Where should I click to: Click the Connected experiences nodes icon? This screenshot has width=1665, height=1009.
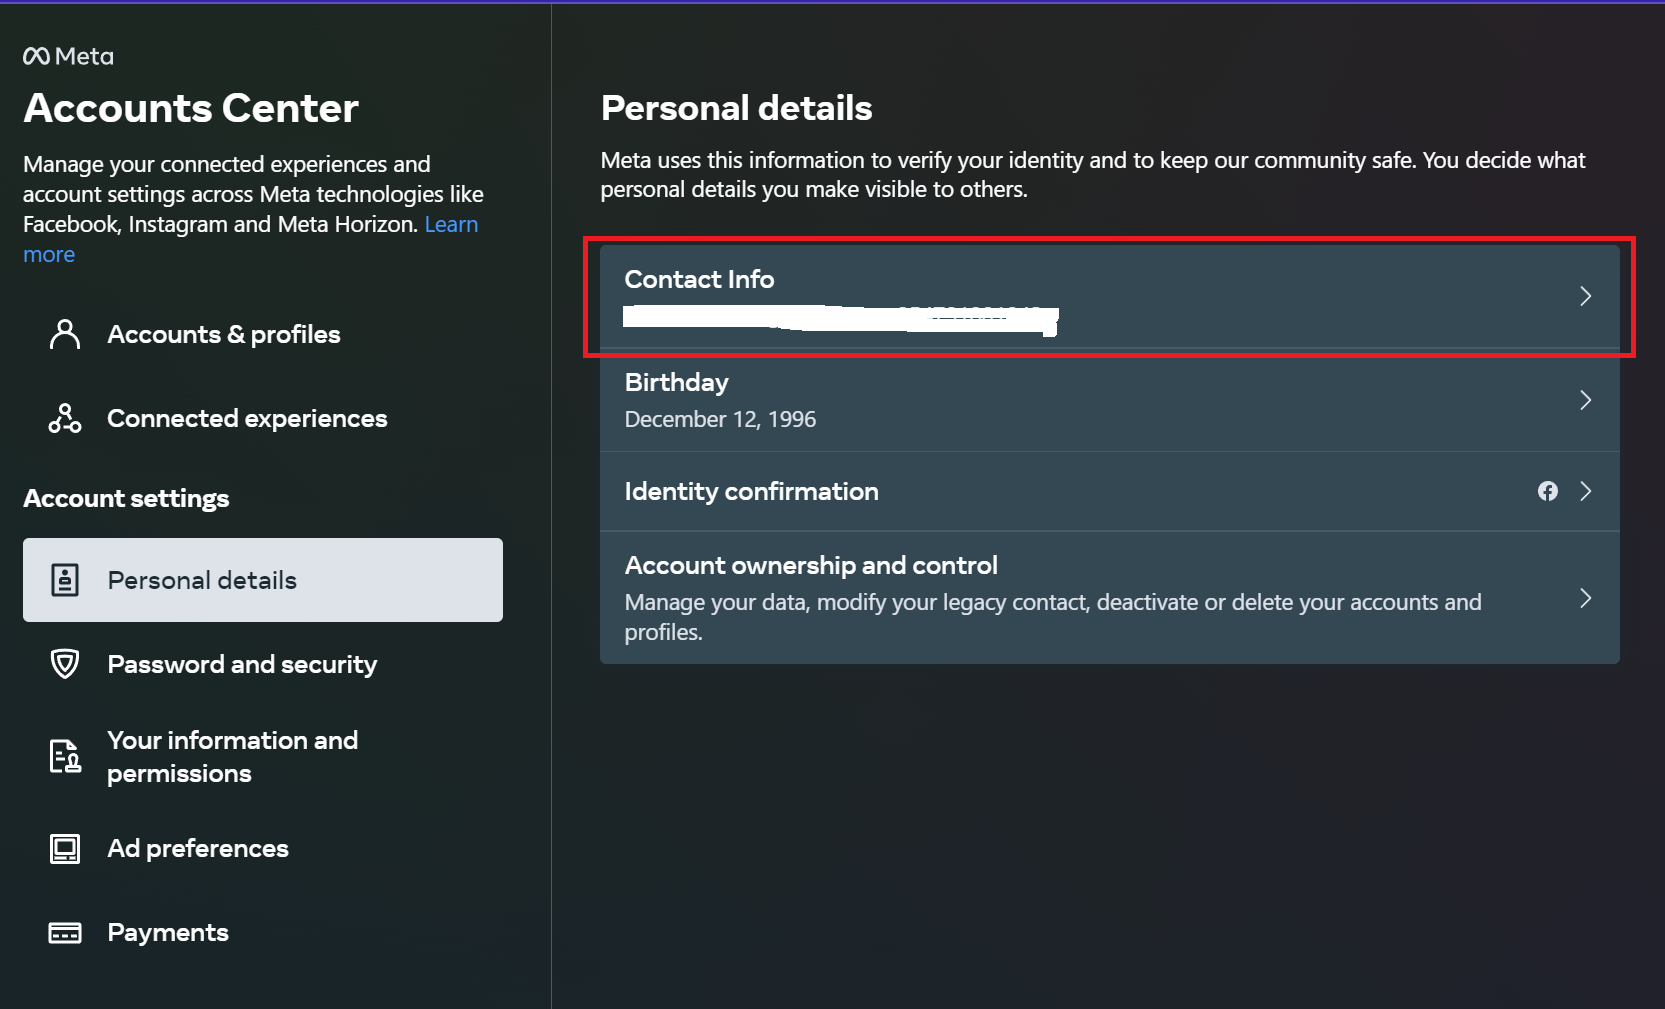coord(65,418)
